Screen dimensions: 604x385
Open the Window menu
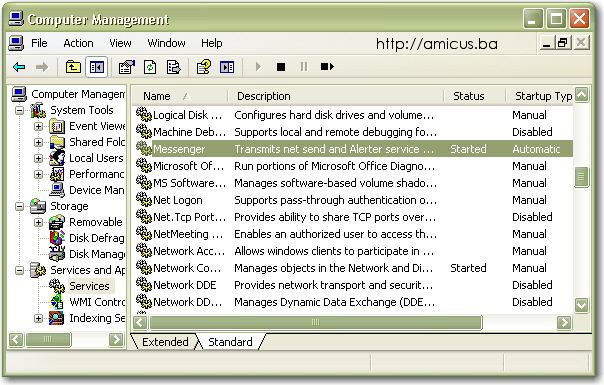coord(166,43)
